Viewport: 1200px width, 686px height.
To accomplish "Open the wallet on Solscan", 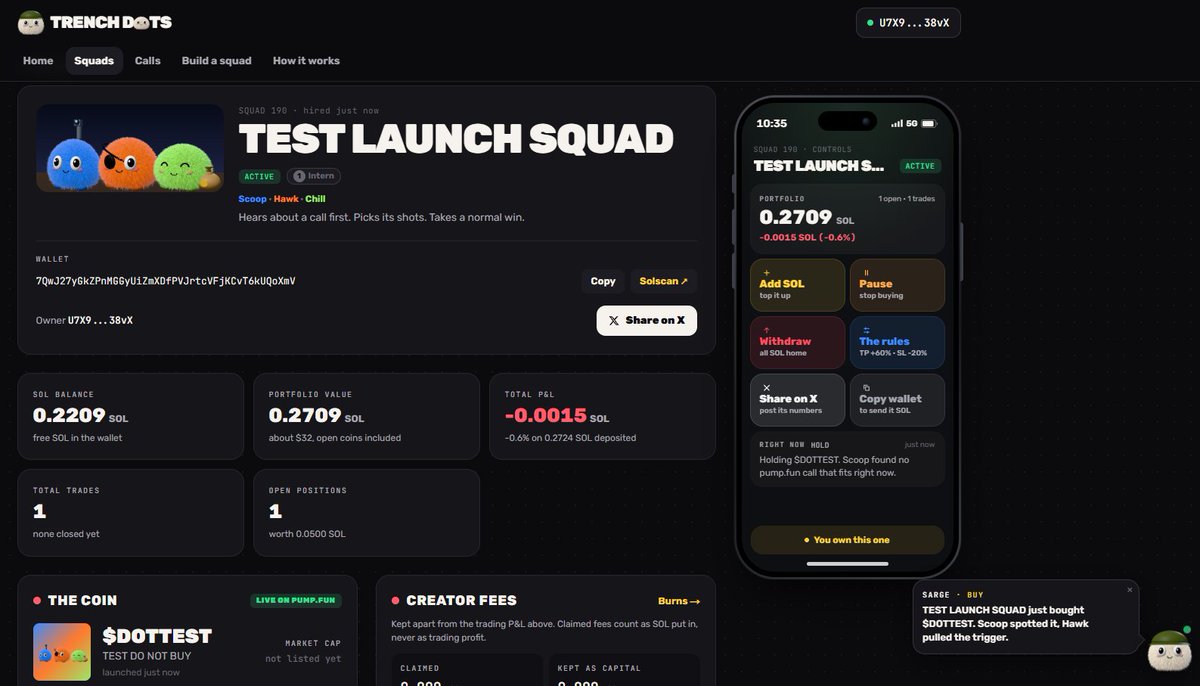I will click(x=664, y=281).
